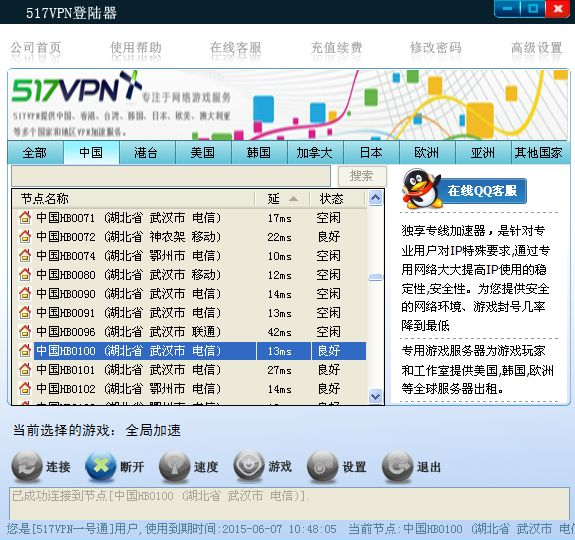Switch to the 韩国 region tab

pyautogui.click(x=260, y=153)
